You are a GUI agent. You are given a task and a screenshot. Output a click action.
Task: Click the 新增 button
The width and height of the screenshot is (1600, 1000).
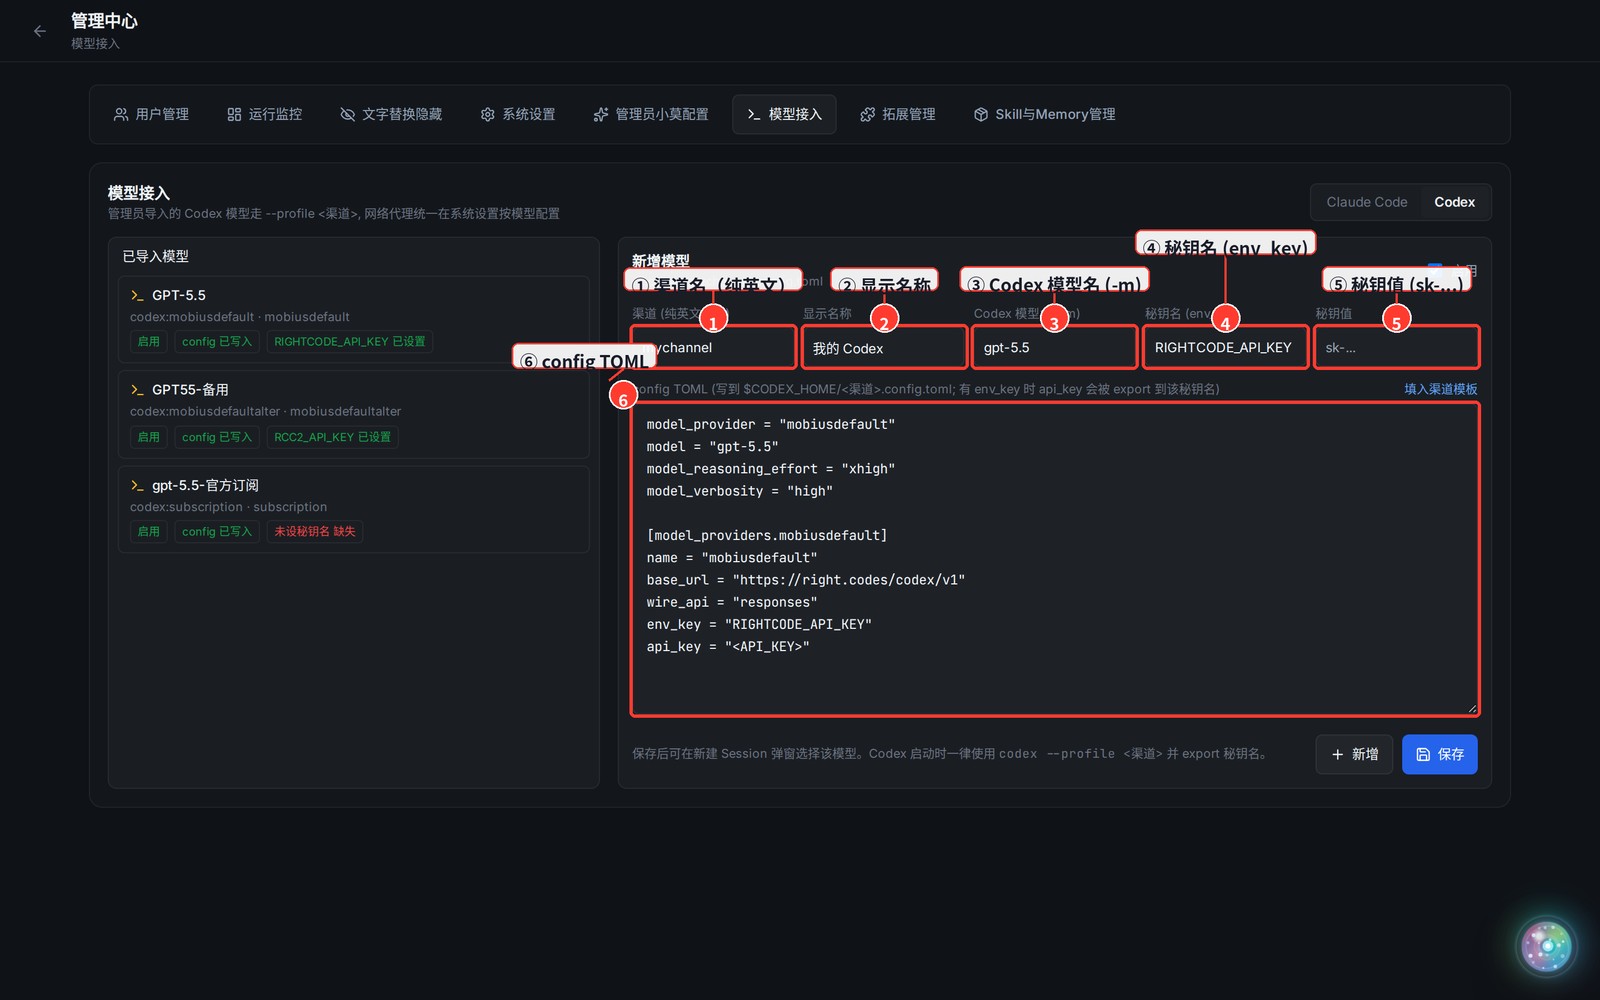(x=1354, y=754)
